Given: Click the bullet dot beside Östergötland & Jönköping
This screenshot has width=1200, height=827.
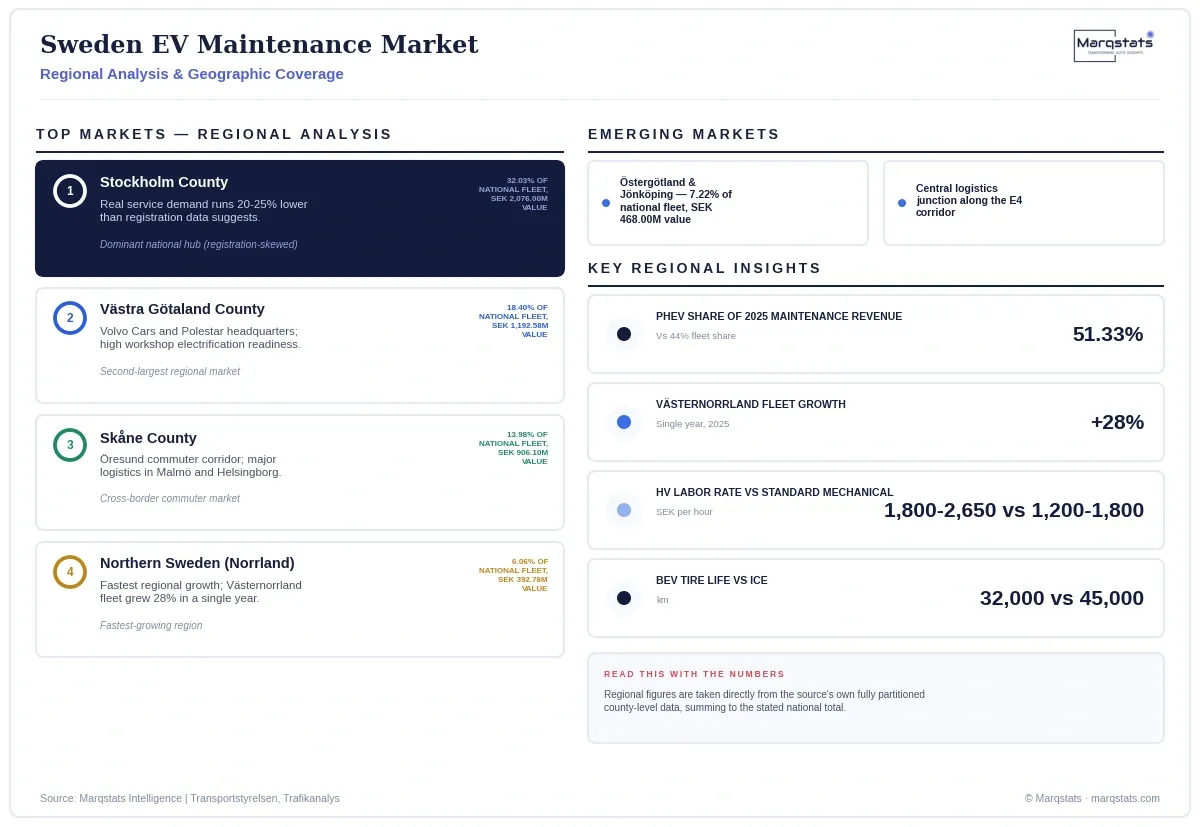Looking at the screenshot, I should point(606,203).
